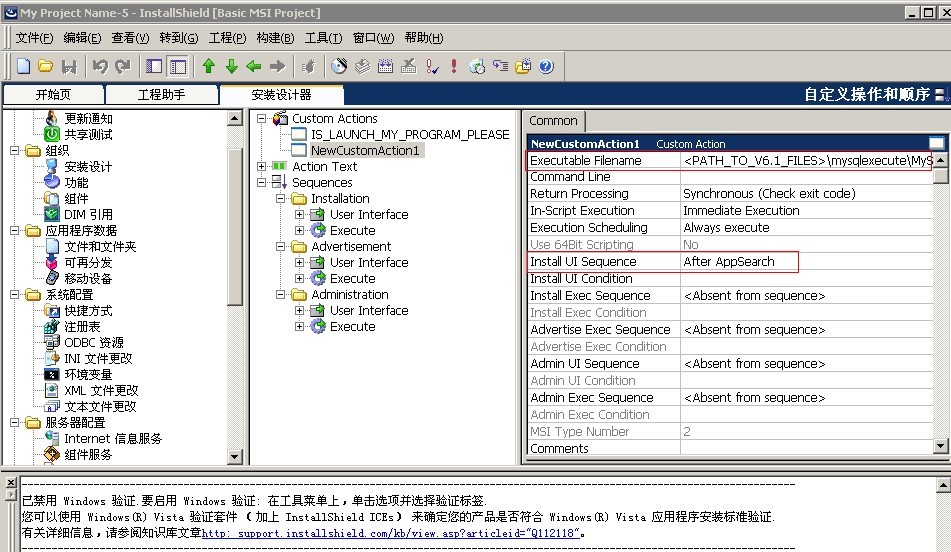
Task: Collapse the 服务器配置 tree folder
Action: tap(15, 423)
